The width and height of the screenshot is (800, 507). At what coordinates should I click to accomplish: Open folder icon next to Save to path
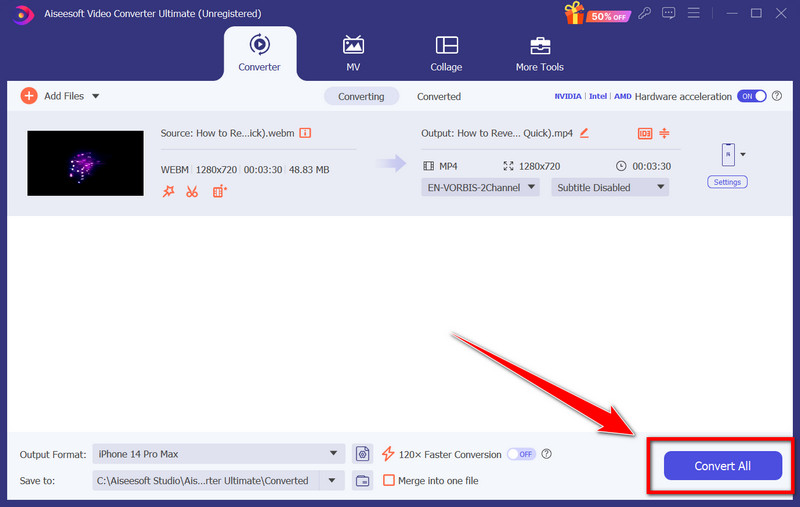(363, 481)
